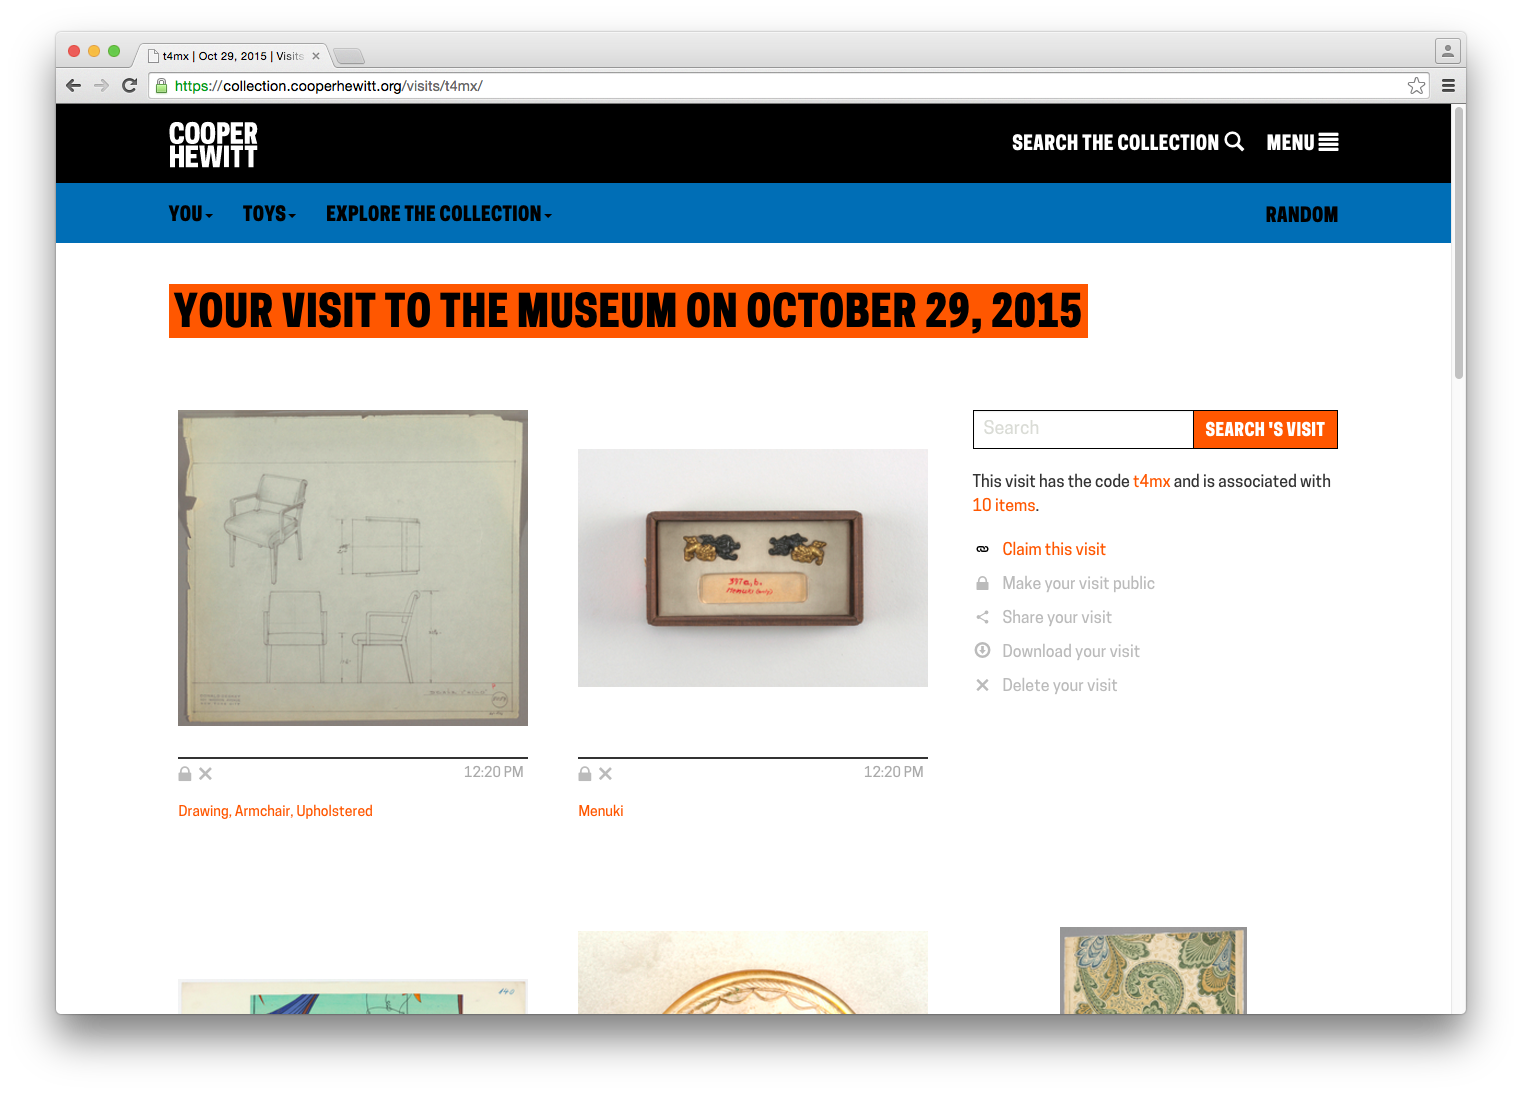1522x1094 pixels.
Task: Click the X icon under the armchair drawing
Action: coord(205,774)
